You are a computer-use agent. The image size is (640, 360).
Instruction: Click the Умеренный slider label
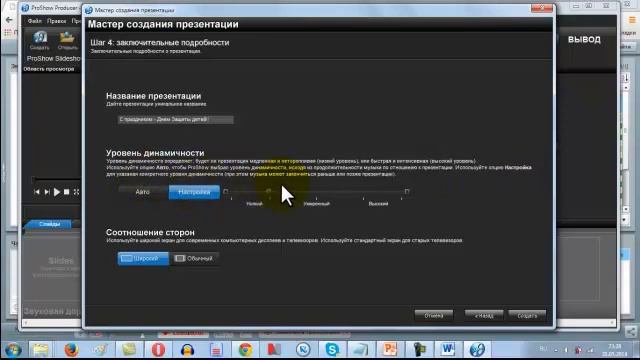[316, 204]
